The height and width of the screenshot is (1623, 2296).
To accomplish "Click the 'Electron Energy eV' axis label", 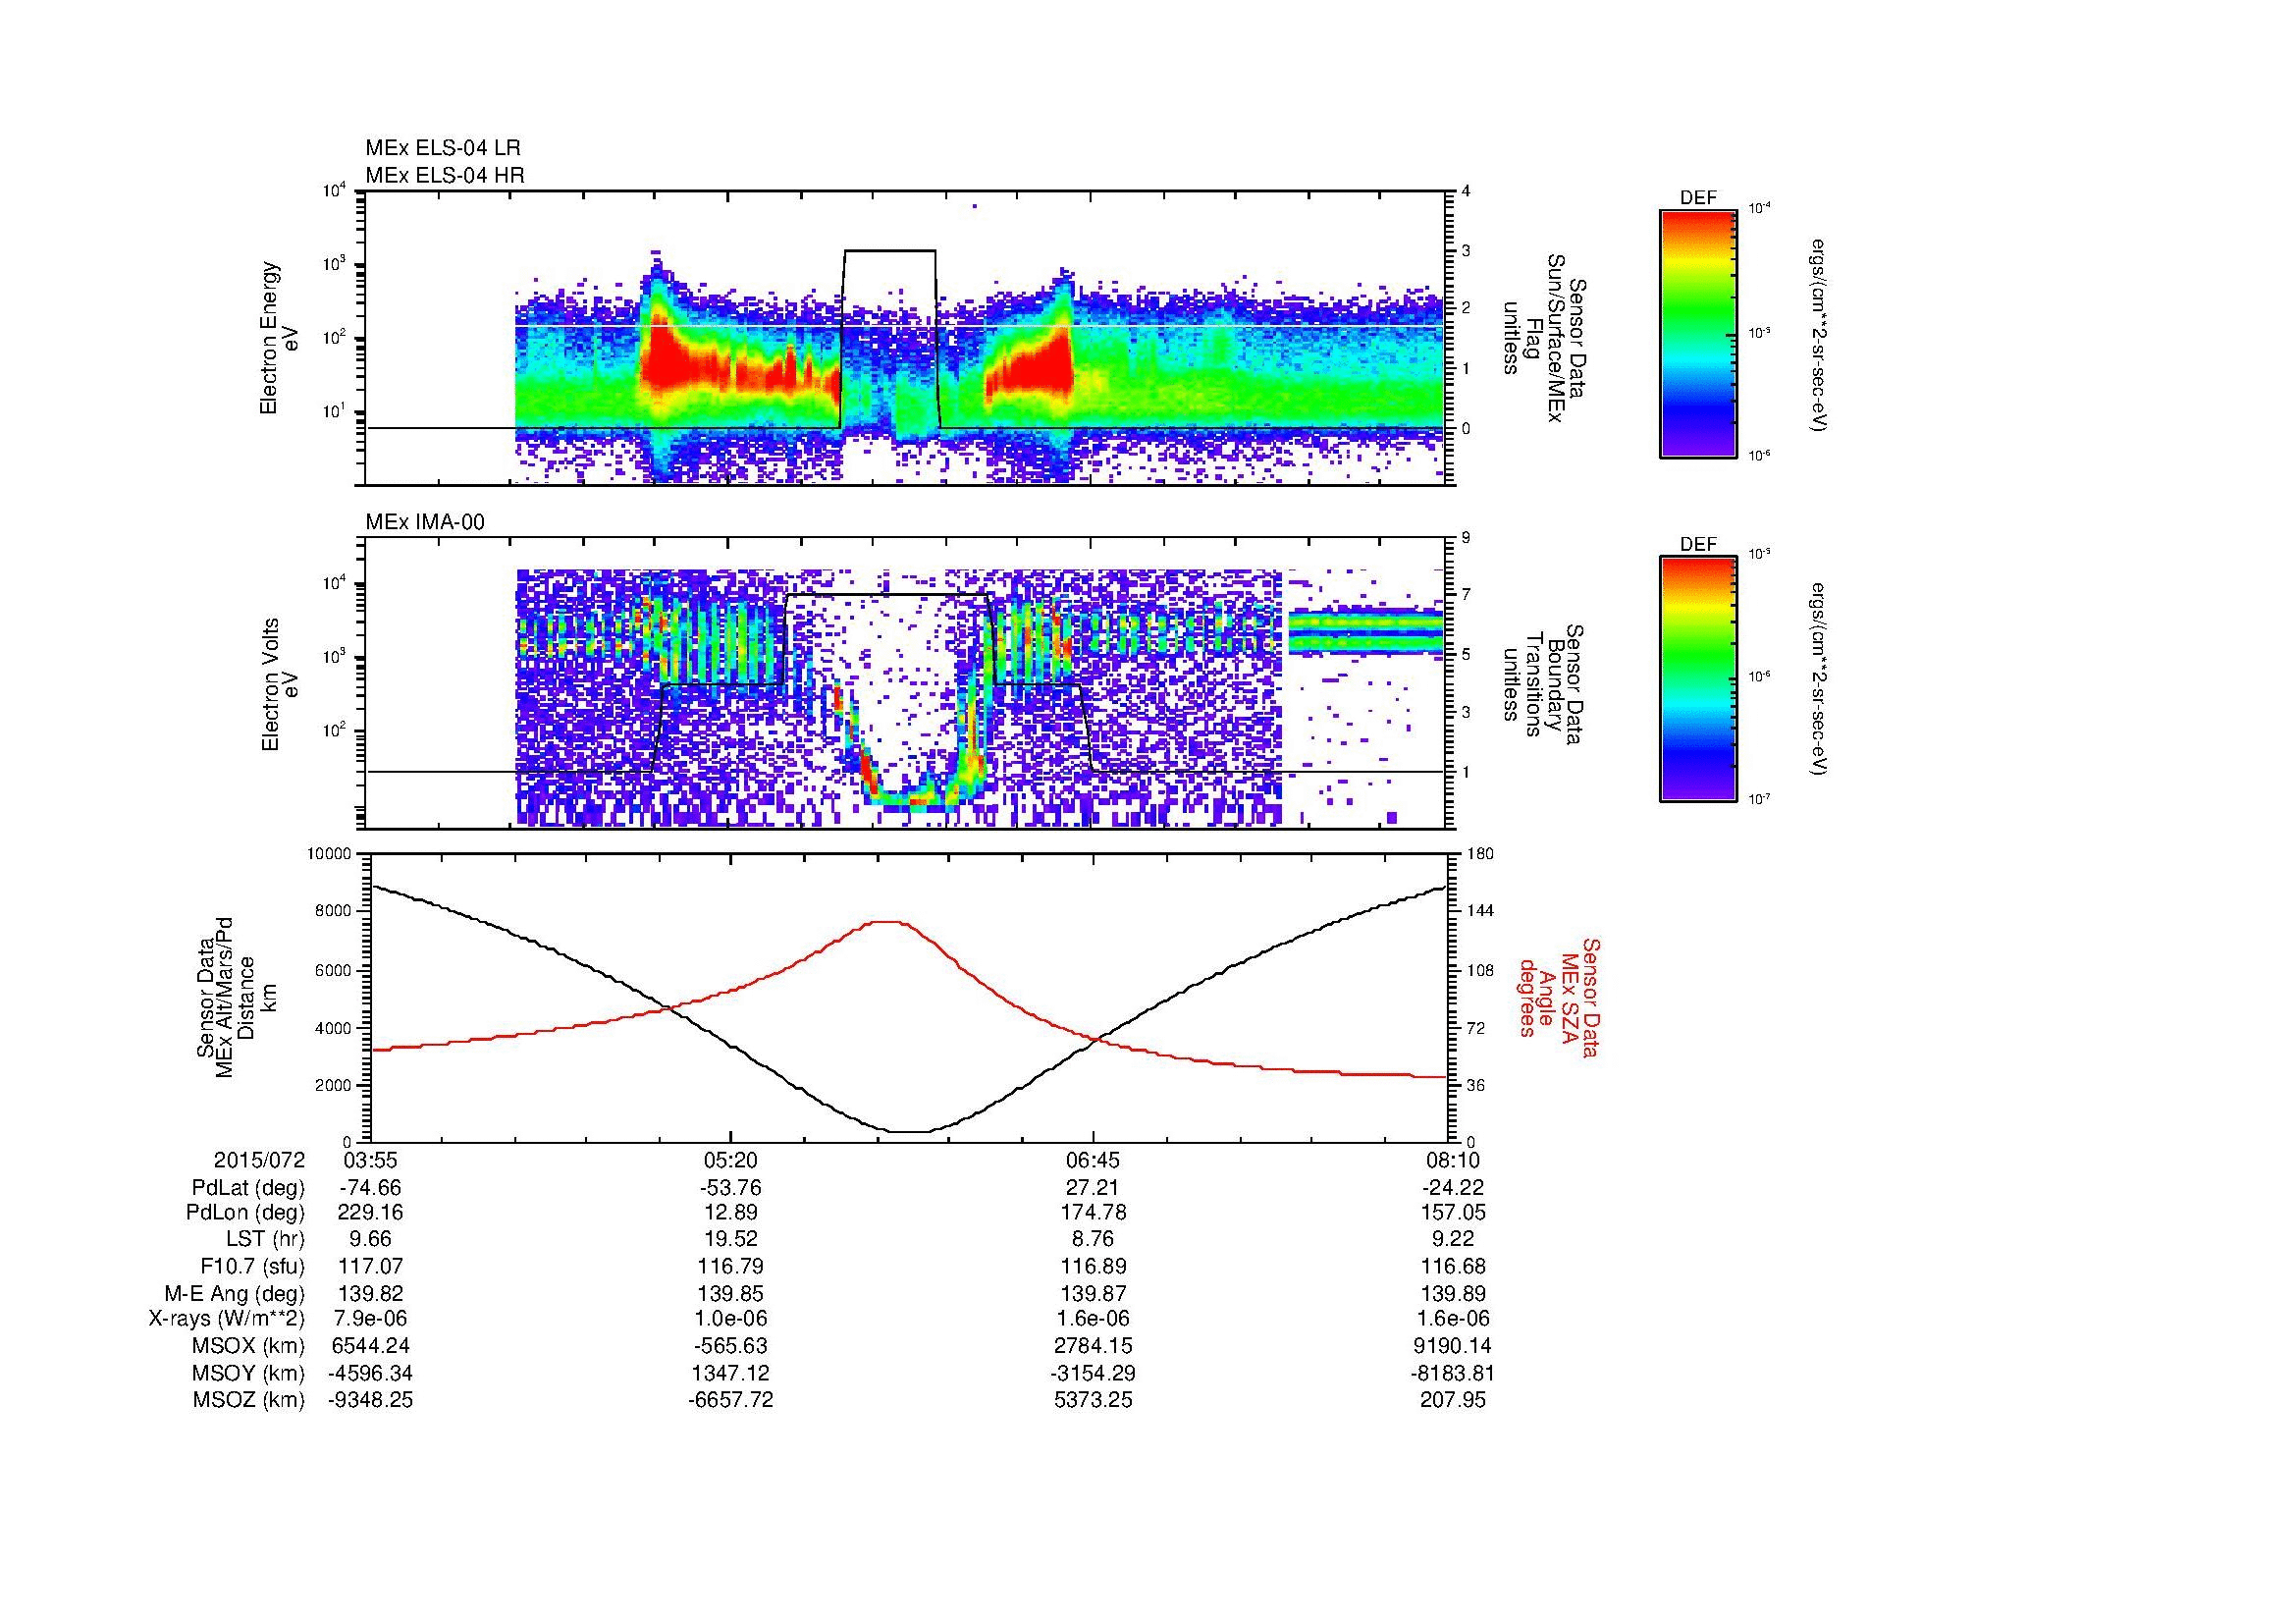I will click(x=279, y=338).
